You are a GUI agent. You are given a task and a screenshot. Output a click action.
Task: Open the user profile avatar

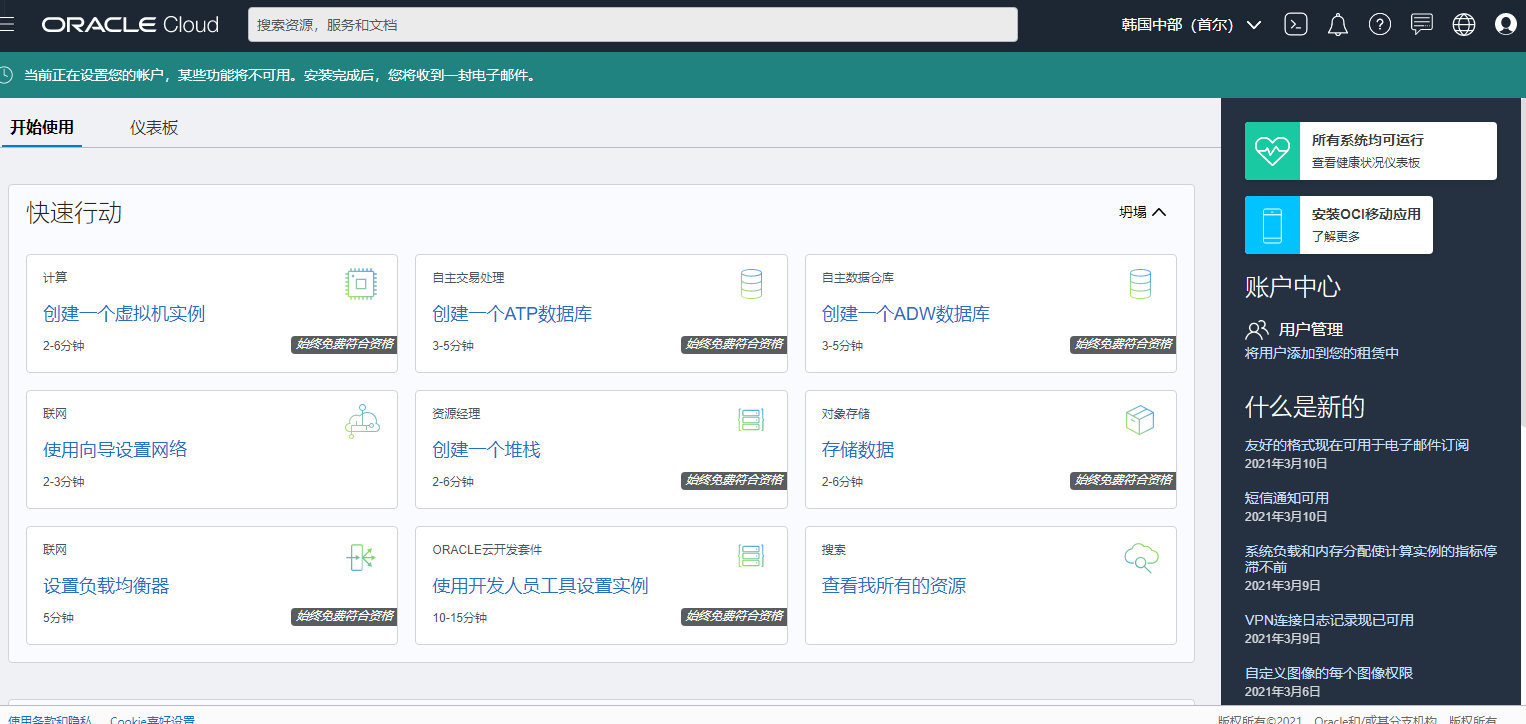coord(1506,25)
